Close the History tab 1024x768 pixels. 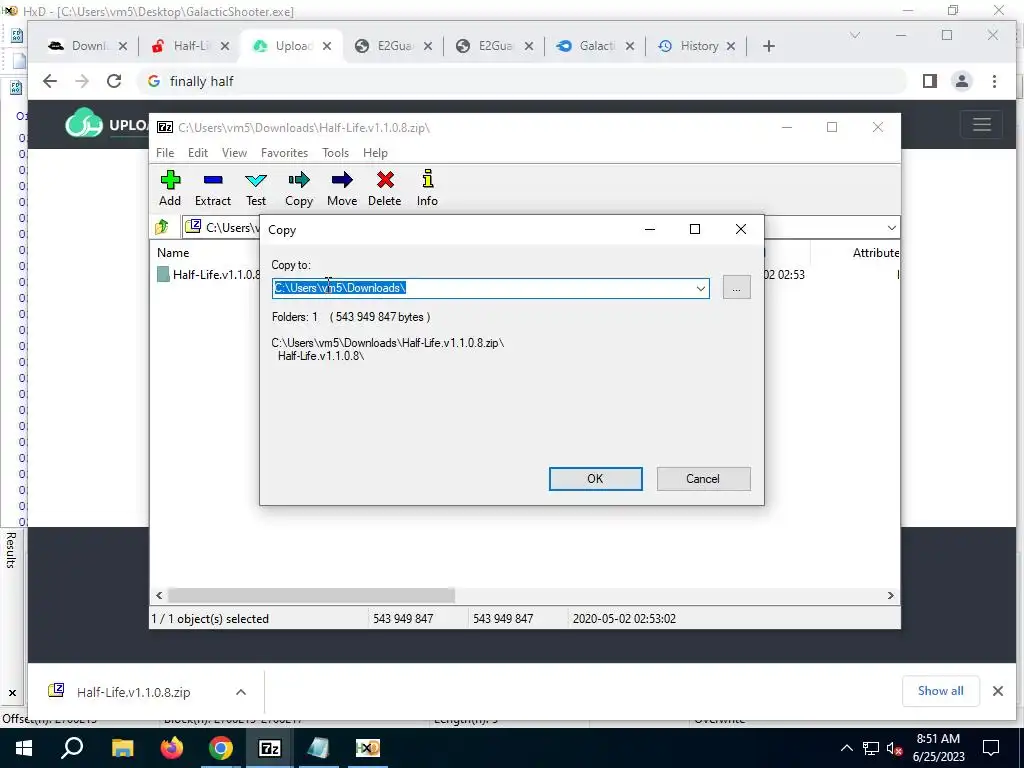point(731,46)
